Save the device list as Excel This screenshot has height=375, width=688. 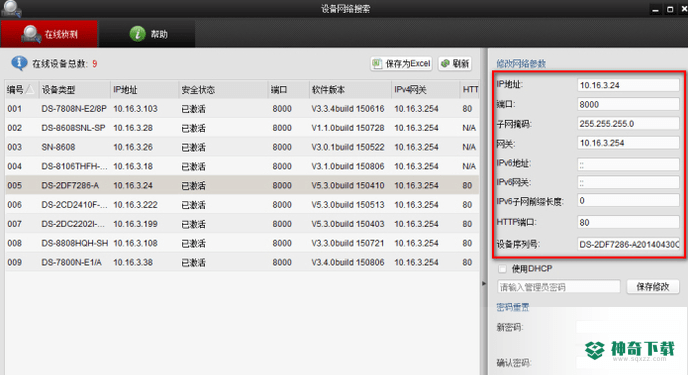tap(401, 64)
